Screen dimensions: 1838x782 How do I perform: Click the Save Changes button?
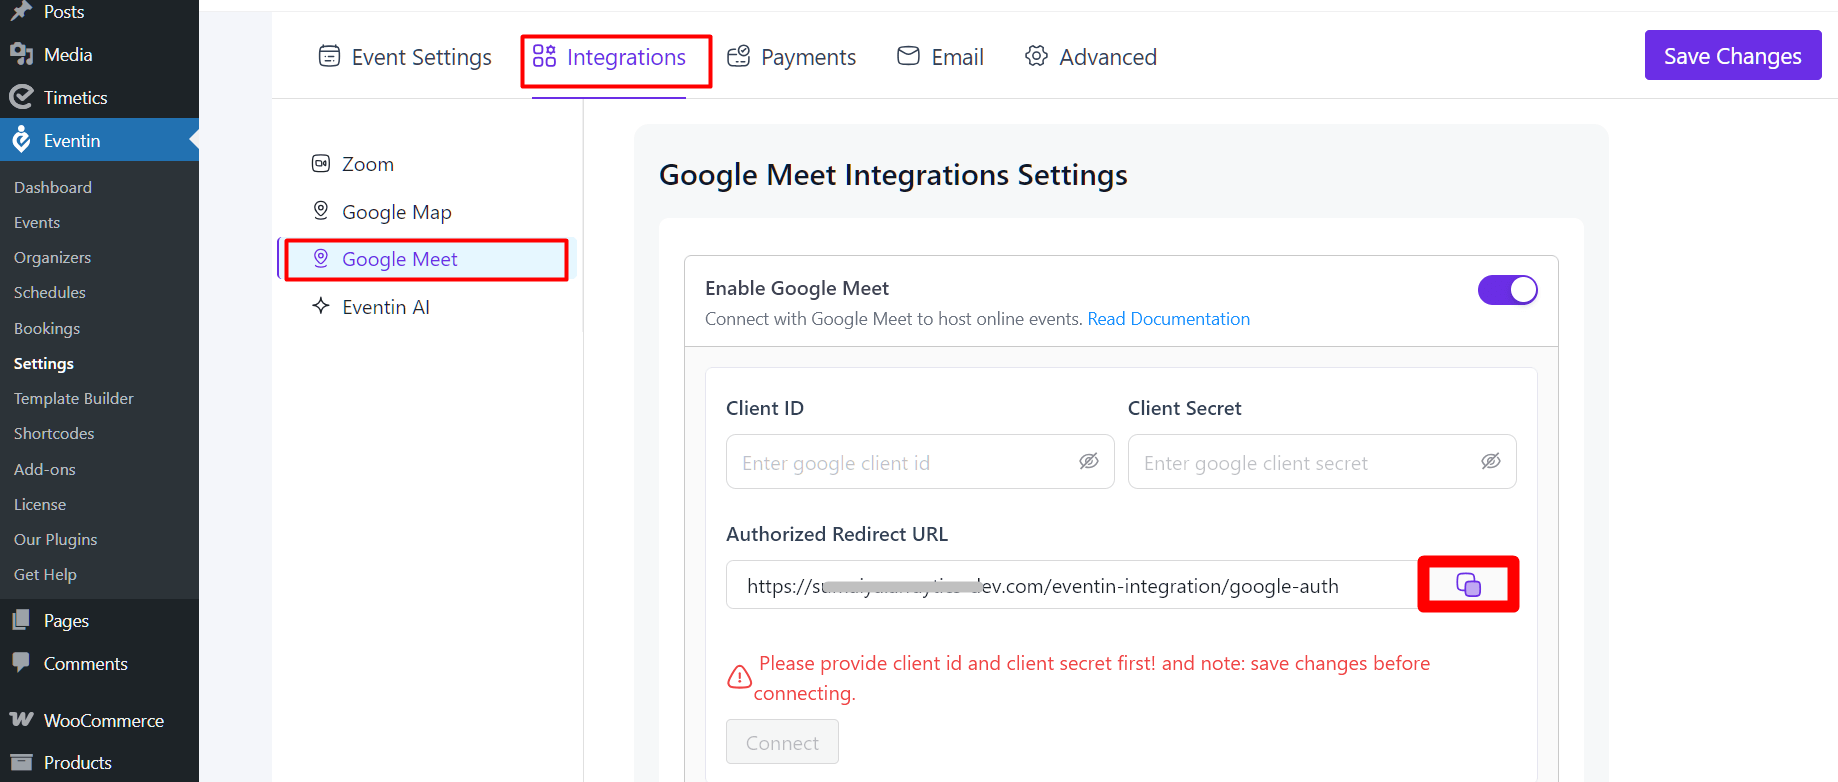pos(1733,56)
